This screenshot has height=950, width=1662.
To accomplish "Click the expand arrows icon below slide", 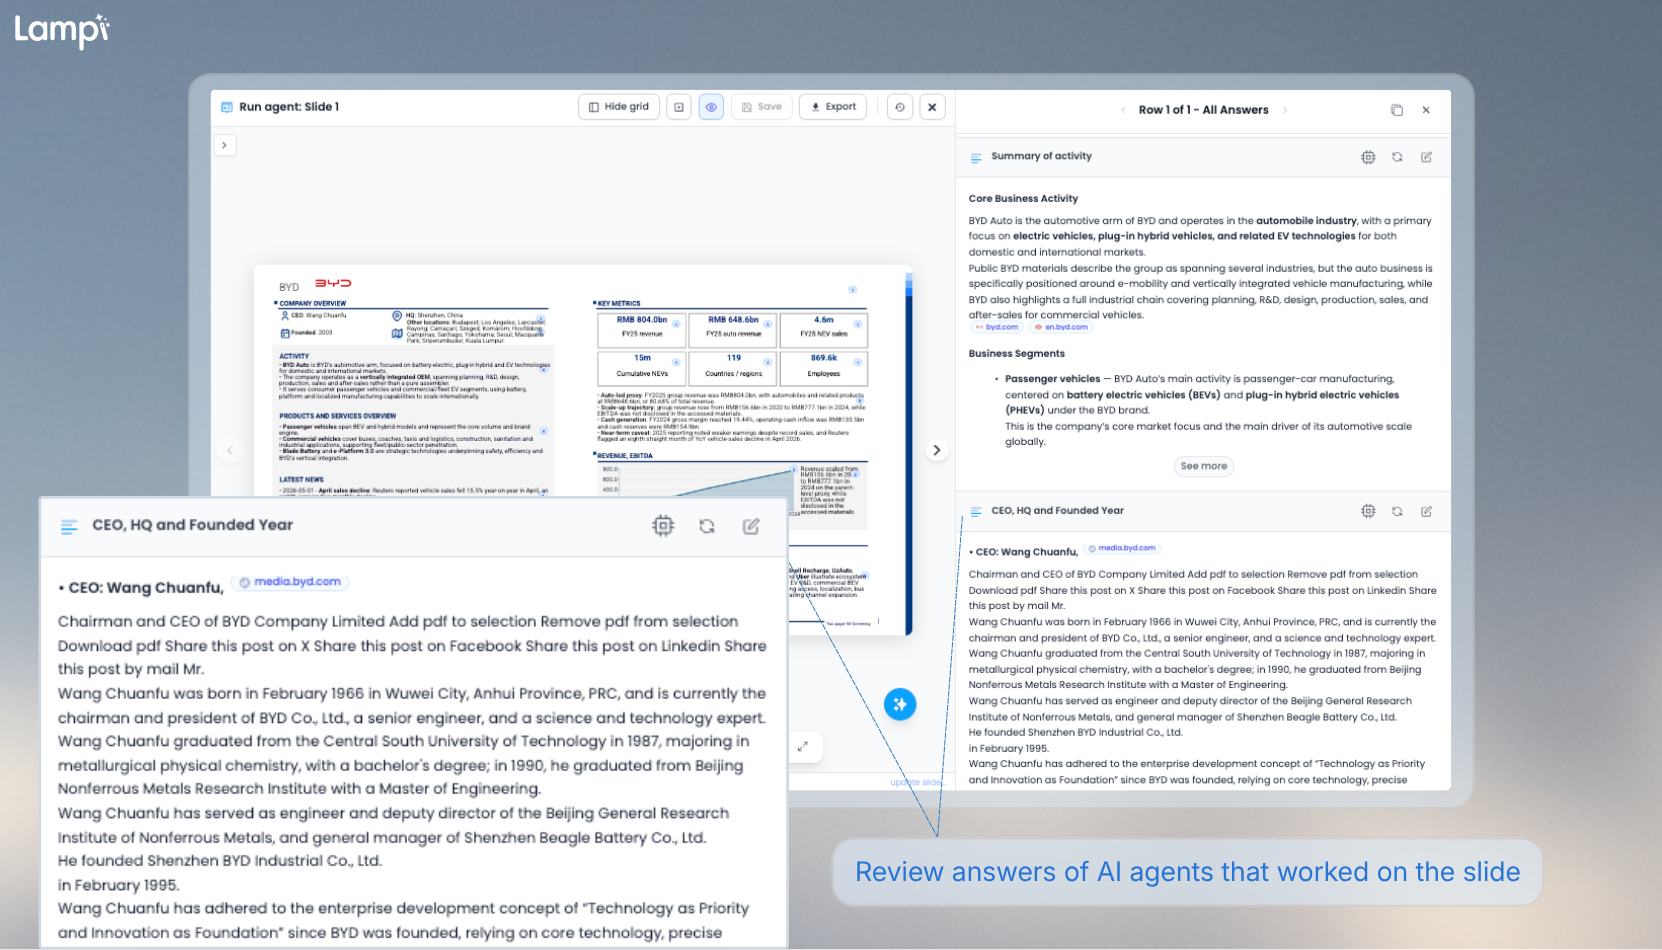I will [802, 746].
